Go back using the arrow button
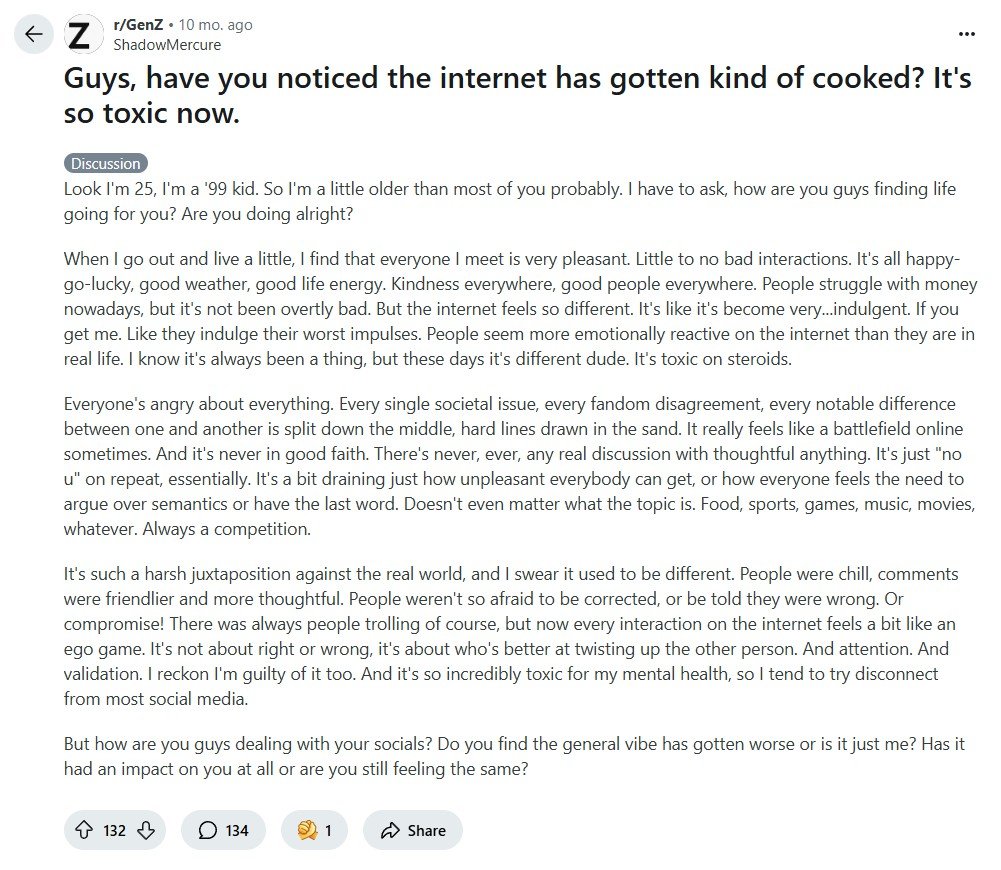 point(34,34)
